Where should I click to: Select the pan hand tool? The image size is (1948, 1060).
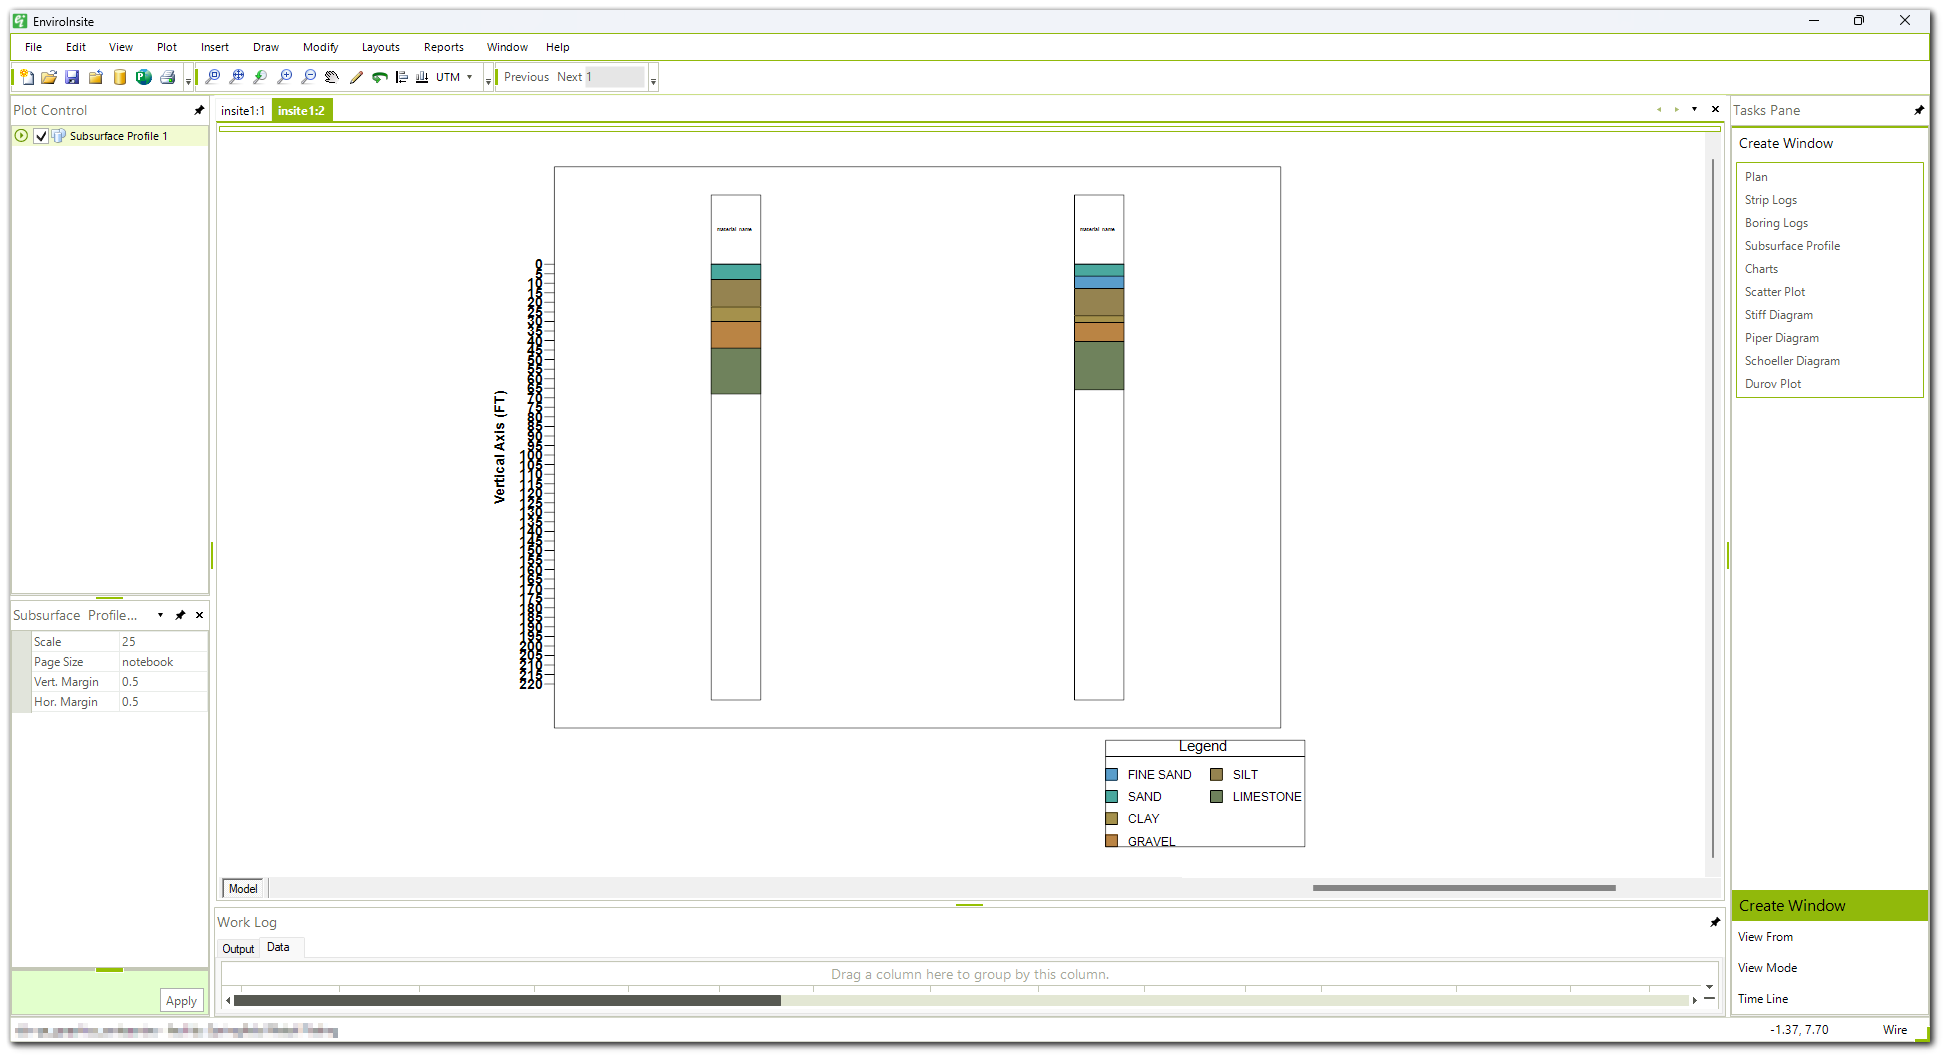(x=332, y=77)
